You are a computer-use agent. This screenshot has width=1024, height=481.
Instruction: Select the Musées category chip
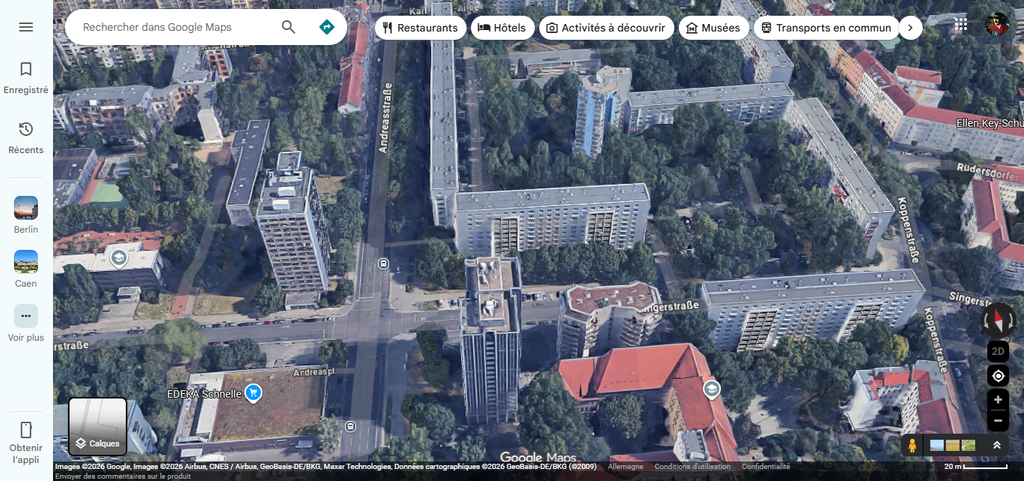tap(714, 28)
